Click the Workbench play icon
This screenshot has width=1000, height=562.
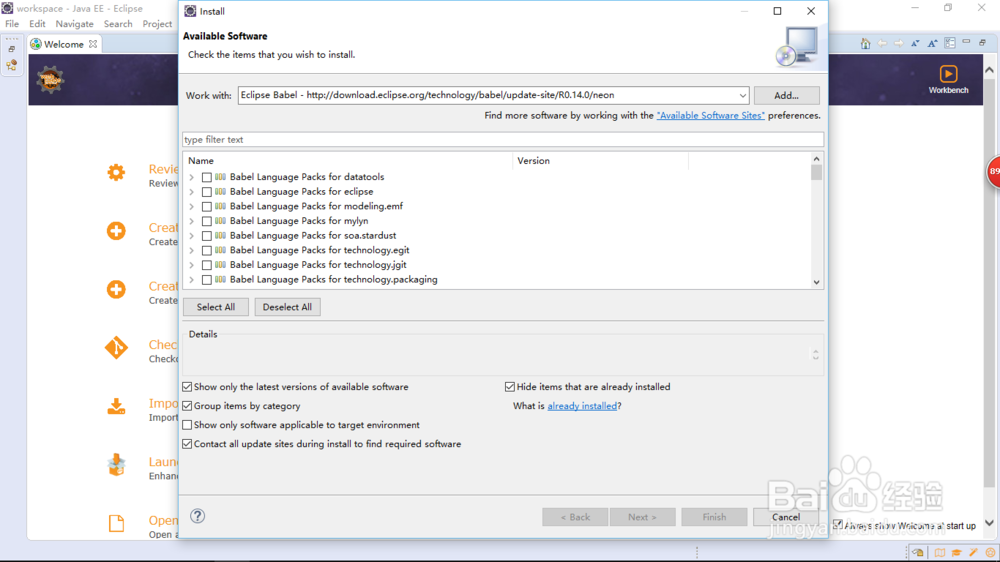948,74
